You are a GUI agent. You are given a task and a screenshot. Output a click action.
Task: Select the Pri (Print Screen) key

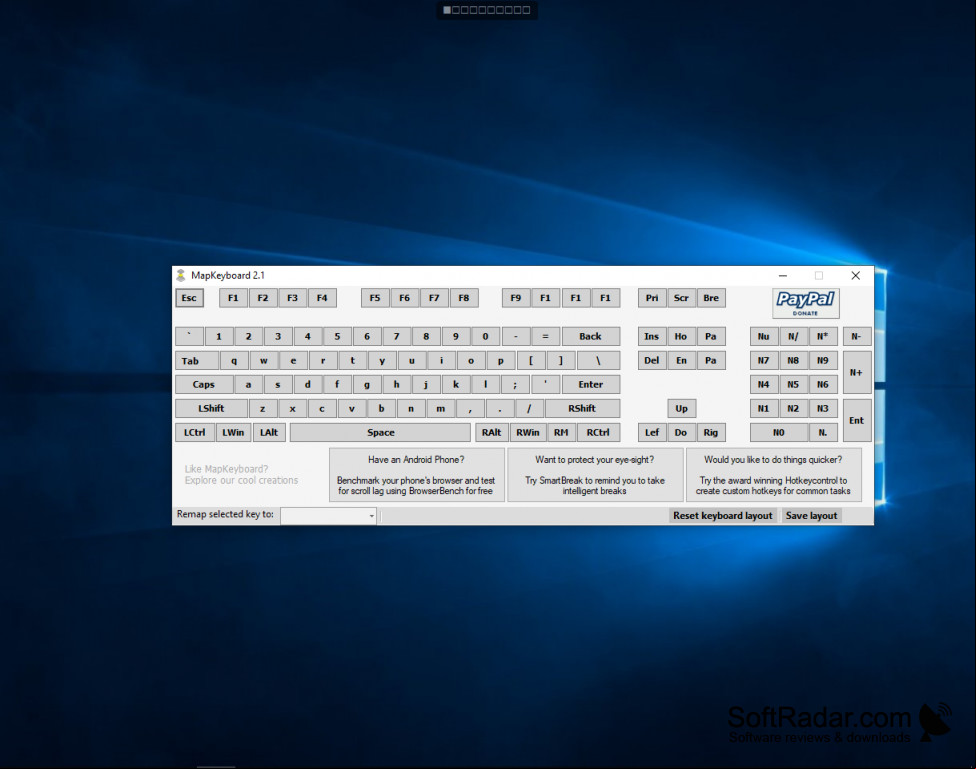[652, 298]
